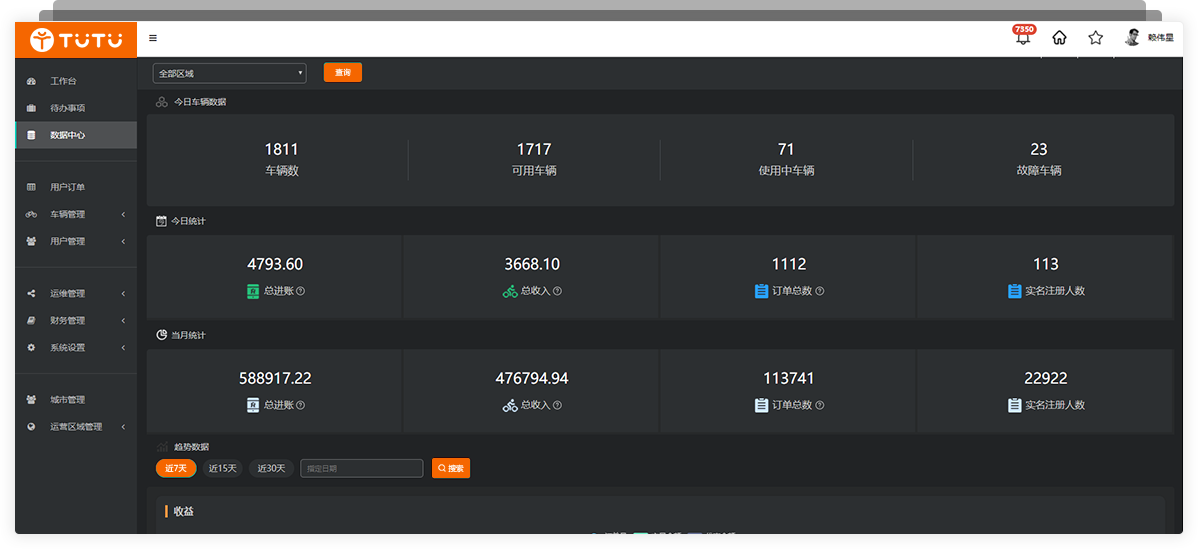This screenshot has width=1198, height=549.
Task: Click the orange 查询 button
Action: (x=342, y=72)
